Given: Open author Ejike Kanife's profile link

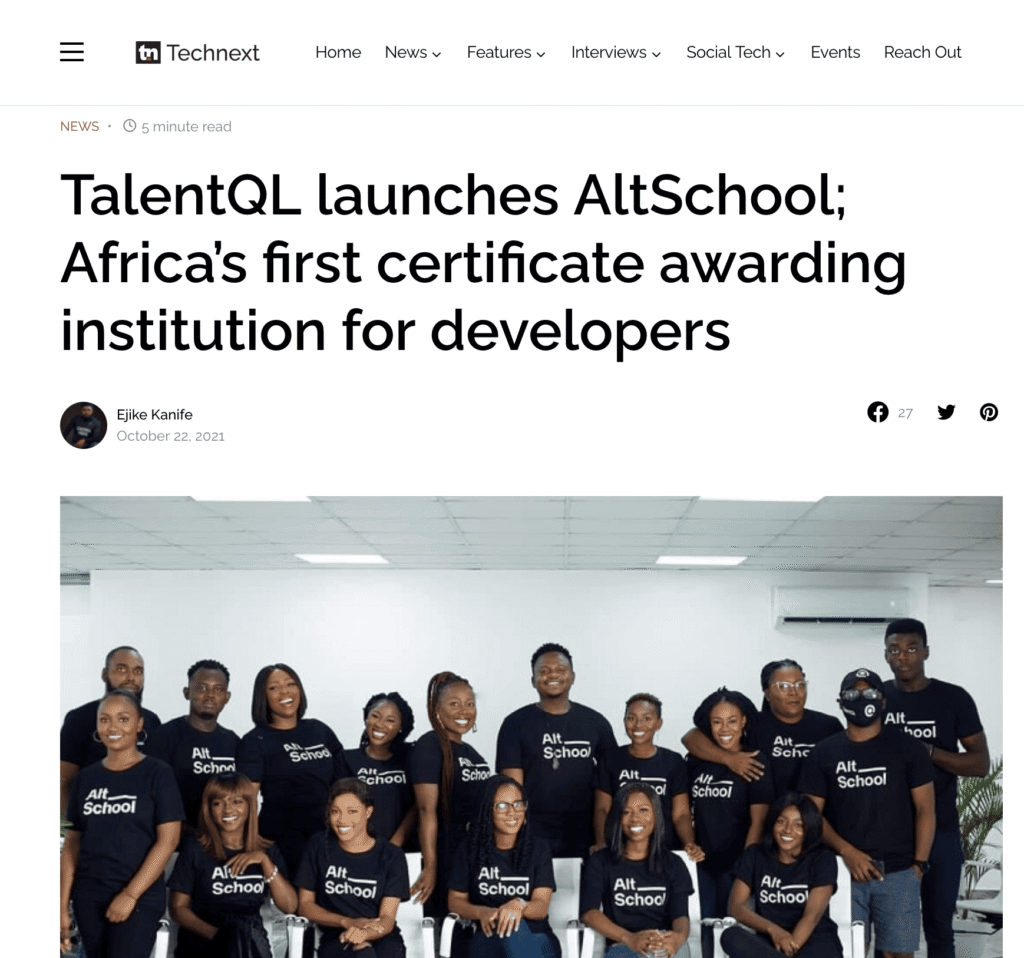Looking at the screenshot, I should pos(154,415).
